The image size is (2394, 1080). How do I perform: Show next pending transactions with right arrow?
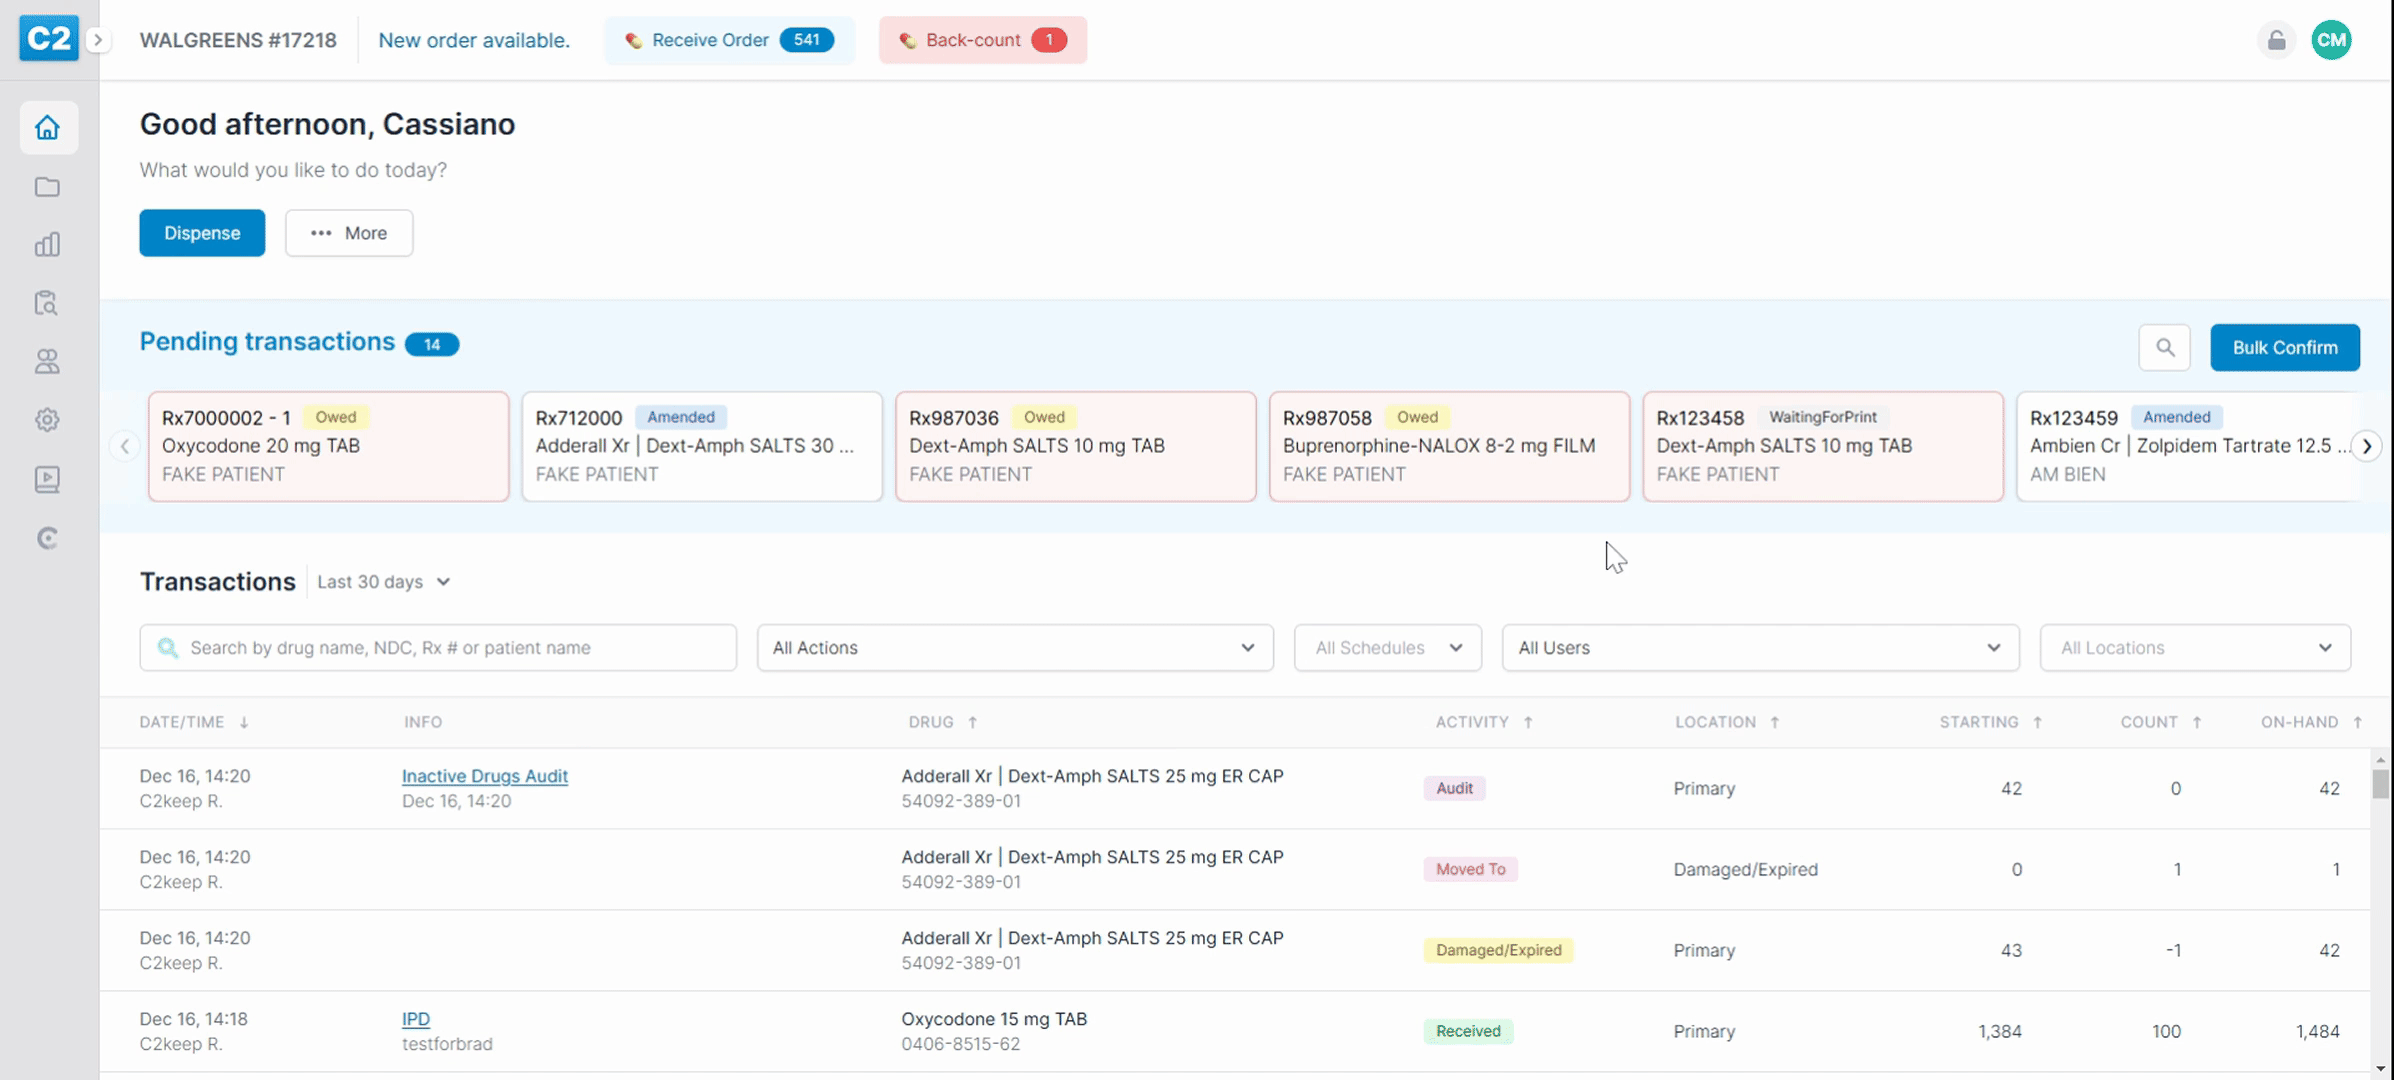[x=2366, y=446]
